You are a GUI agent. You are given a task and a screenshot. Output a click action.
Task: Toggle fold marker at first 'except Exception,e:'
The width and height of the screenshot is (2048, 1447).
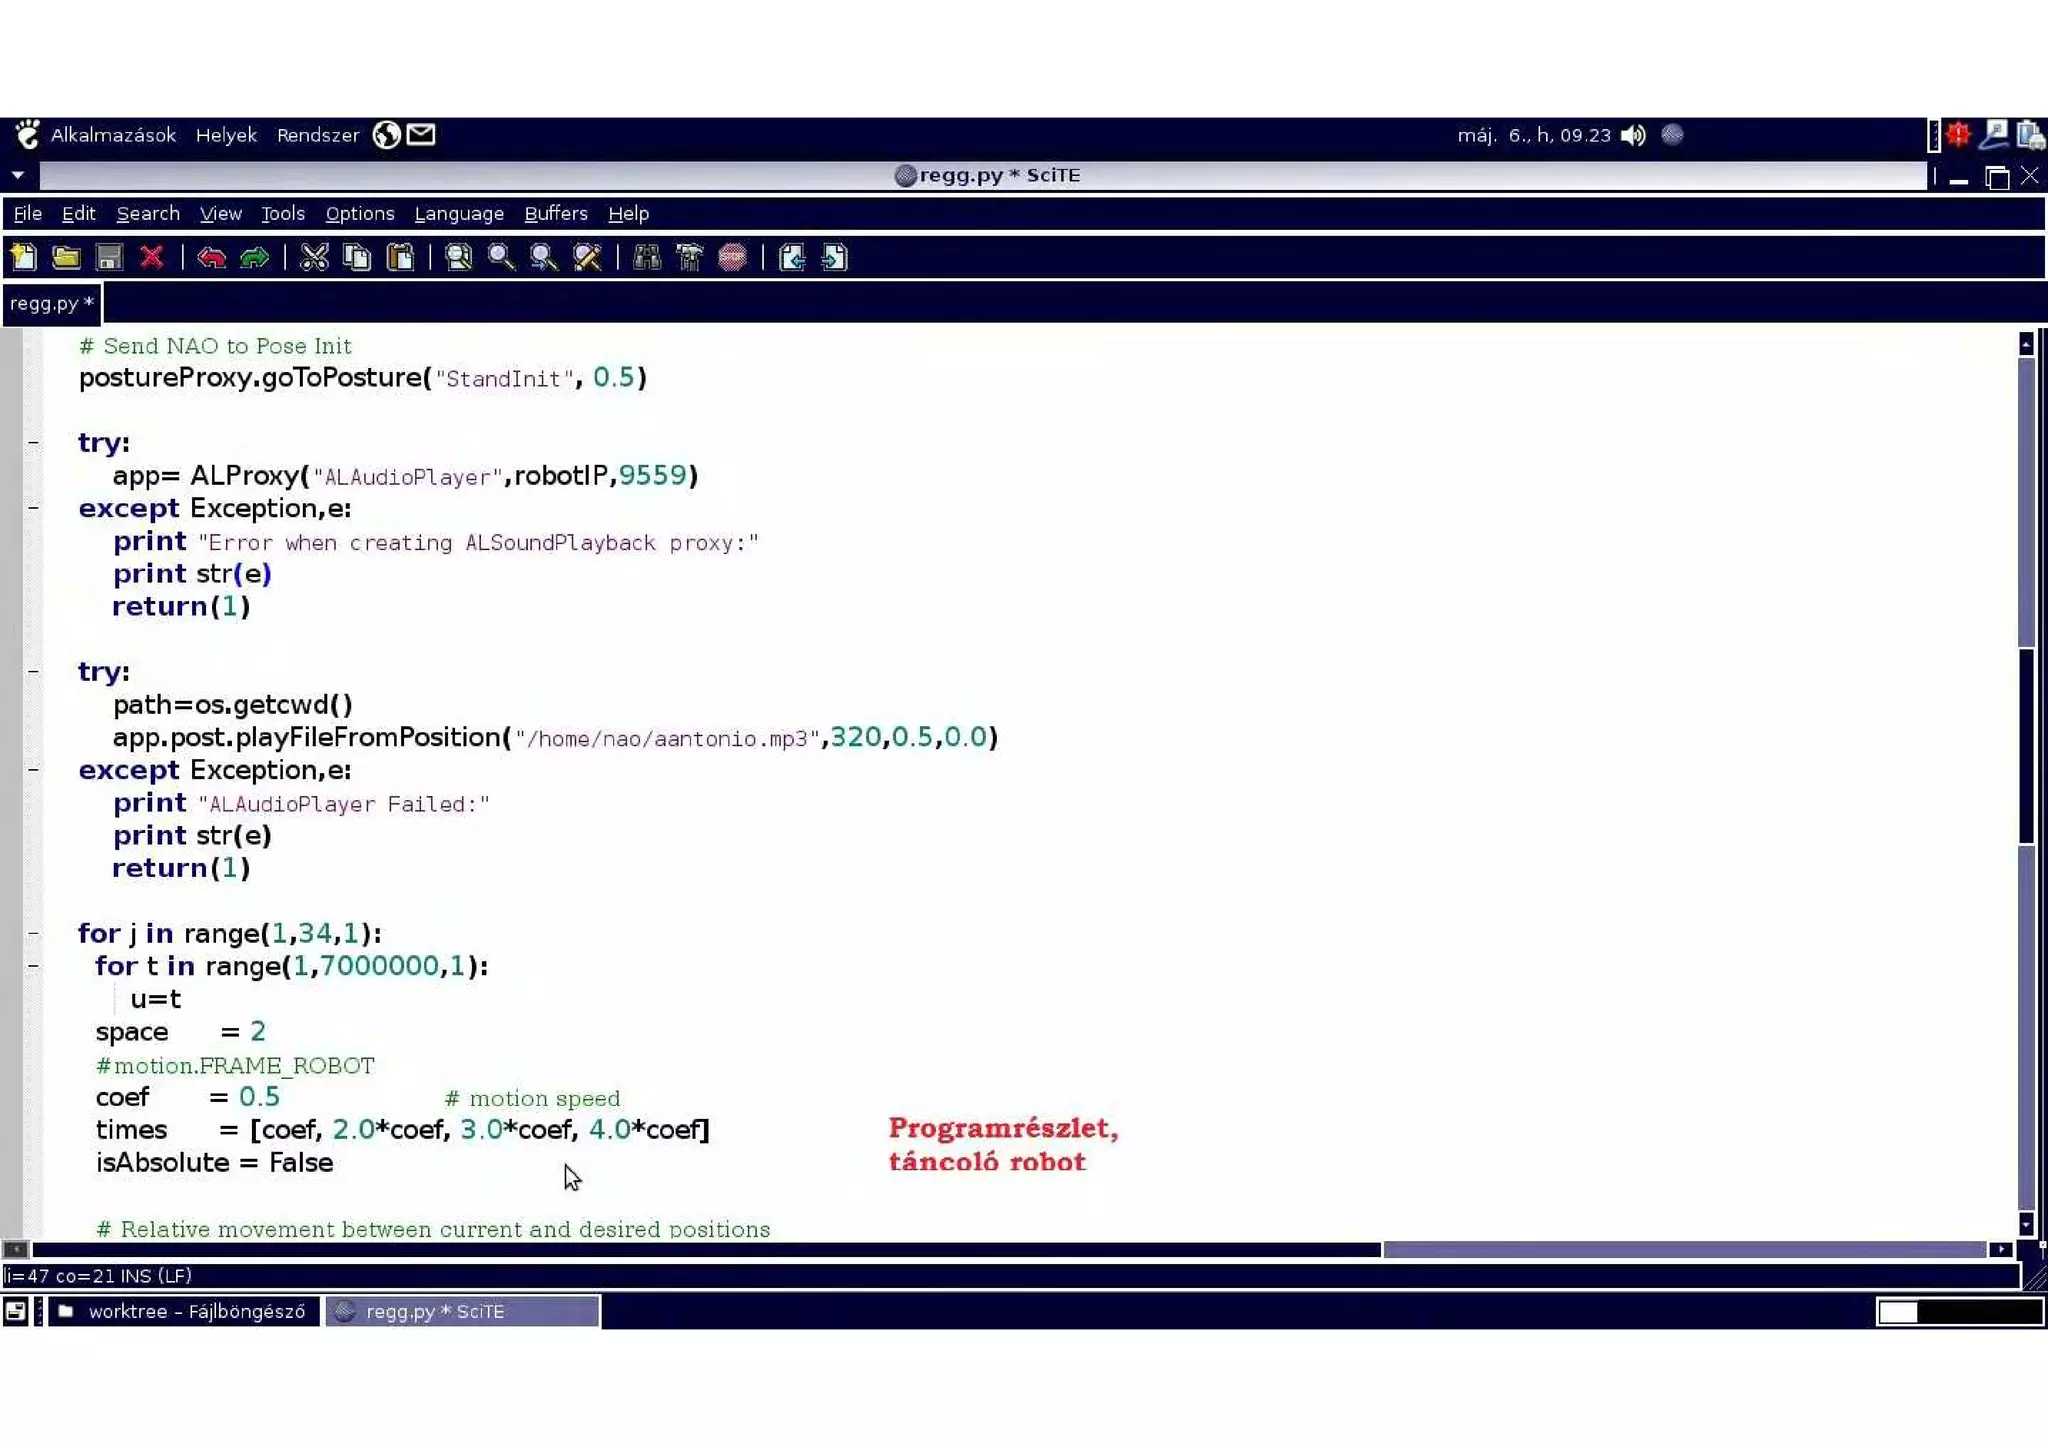pos(33,508)
